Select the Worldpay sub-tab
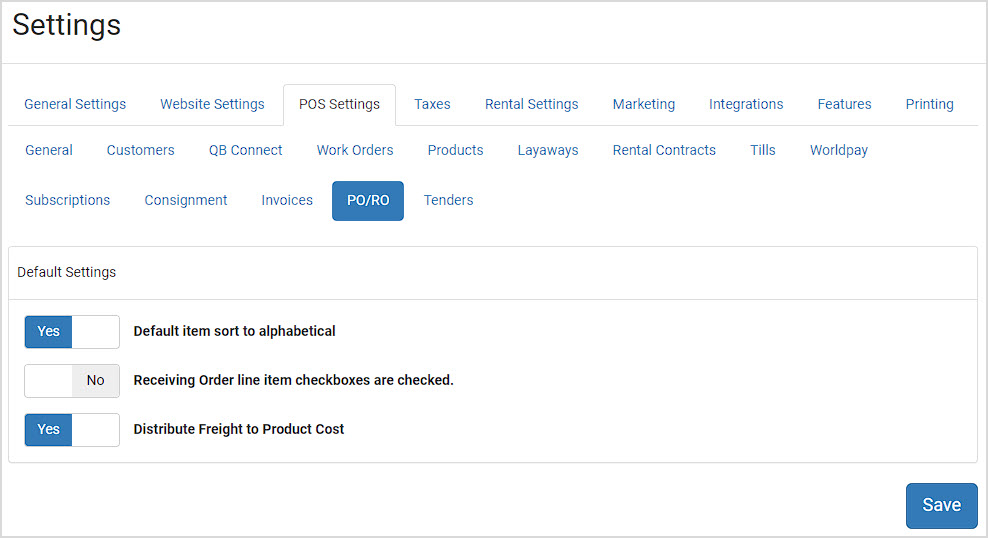Viewport: 988px width, 538px height. tap(839, 151)
